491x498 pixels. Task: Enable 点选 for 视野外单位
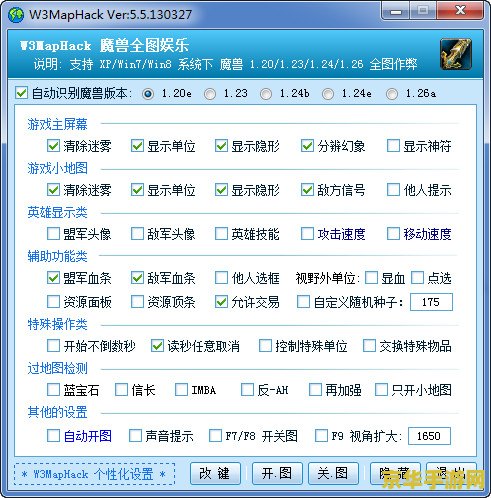pyautogui.click(x=417, y=278)
